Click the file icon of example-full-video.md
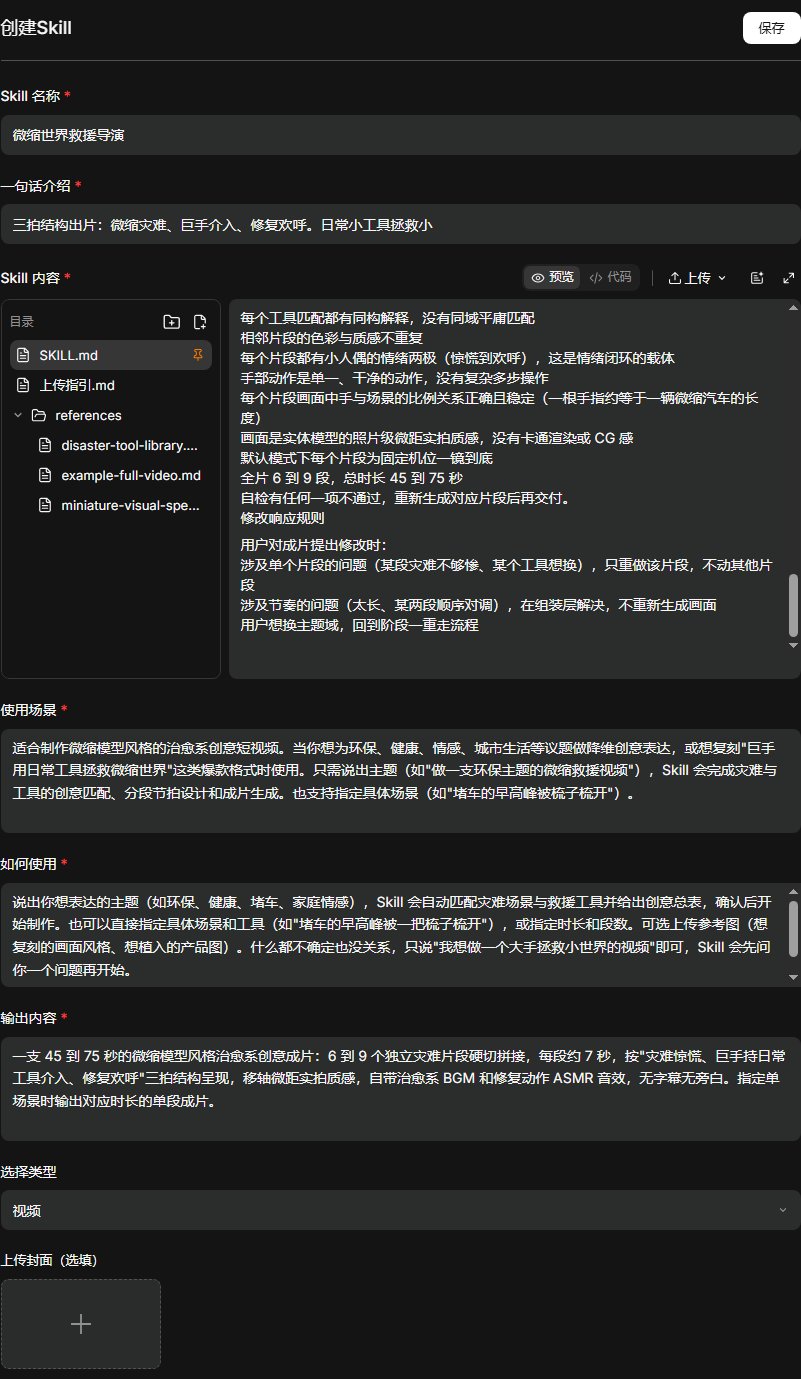 (x=44, y=475)
